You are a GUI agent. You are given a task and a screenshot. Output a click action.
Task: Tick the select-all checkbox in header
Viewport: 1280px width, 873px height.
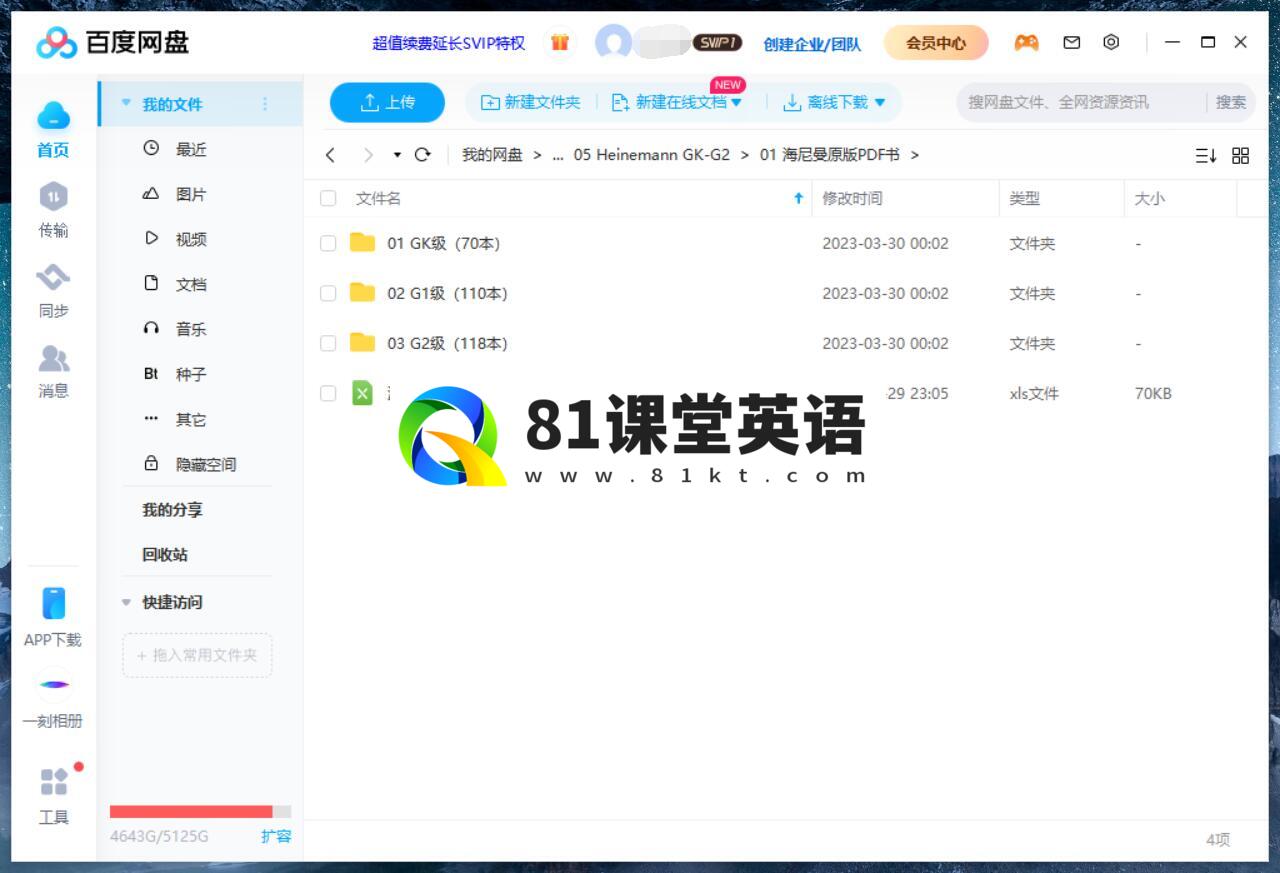[x=328, y=198]
